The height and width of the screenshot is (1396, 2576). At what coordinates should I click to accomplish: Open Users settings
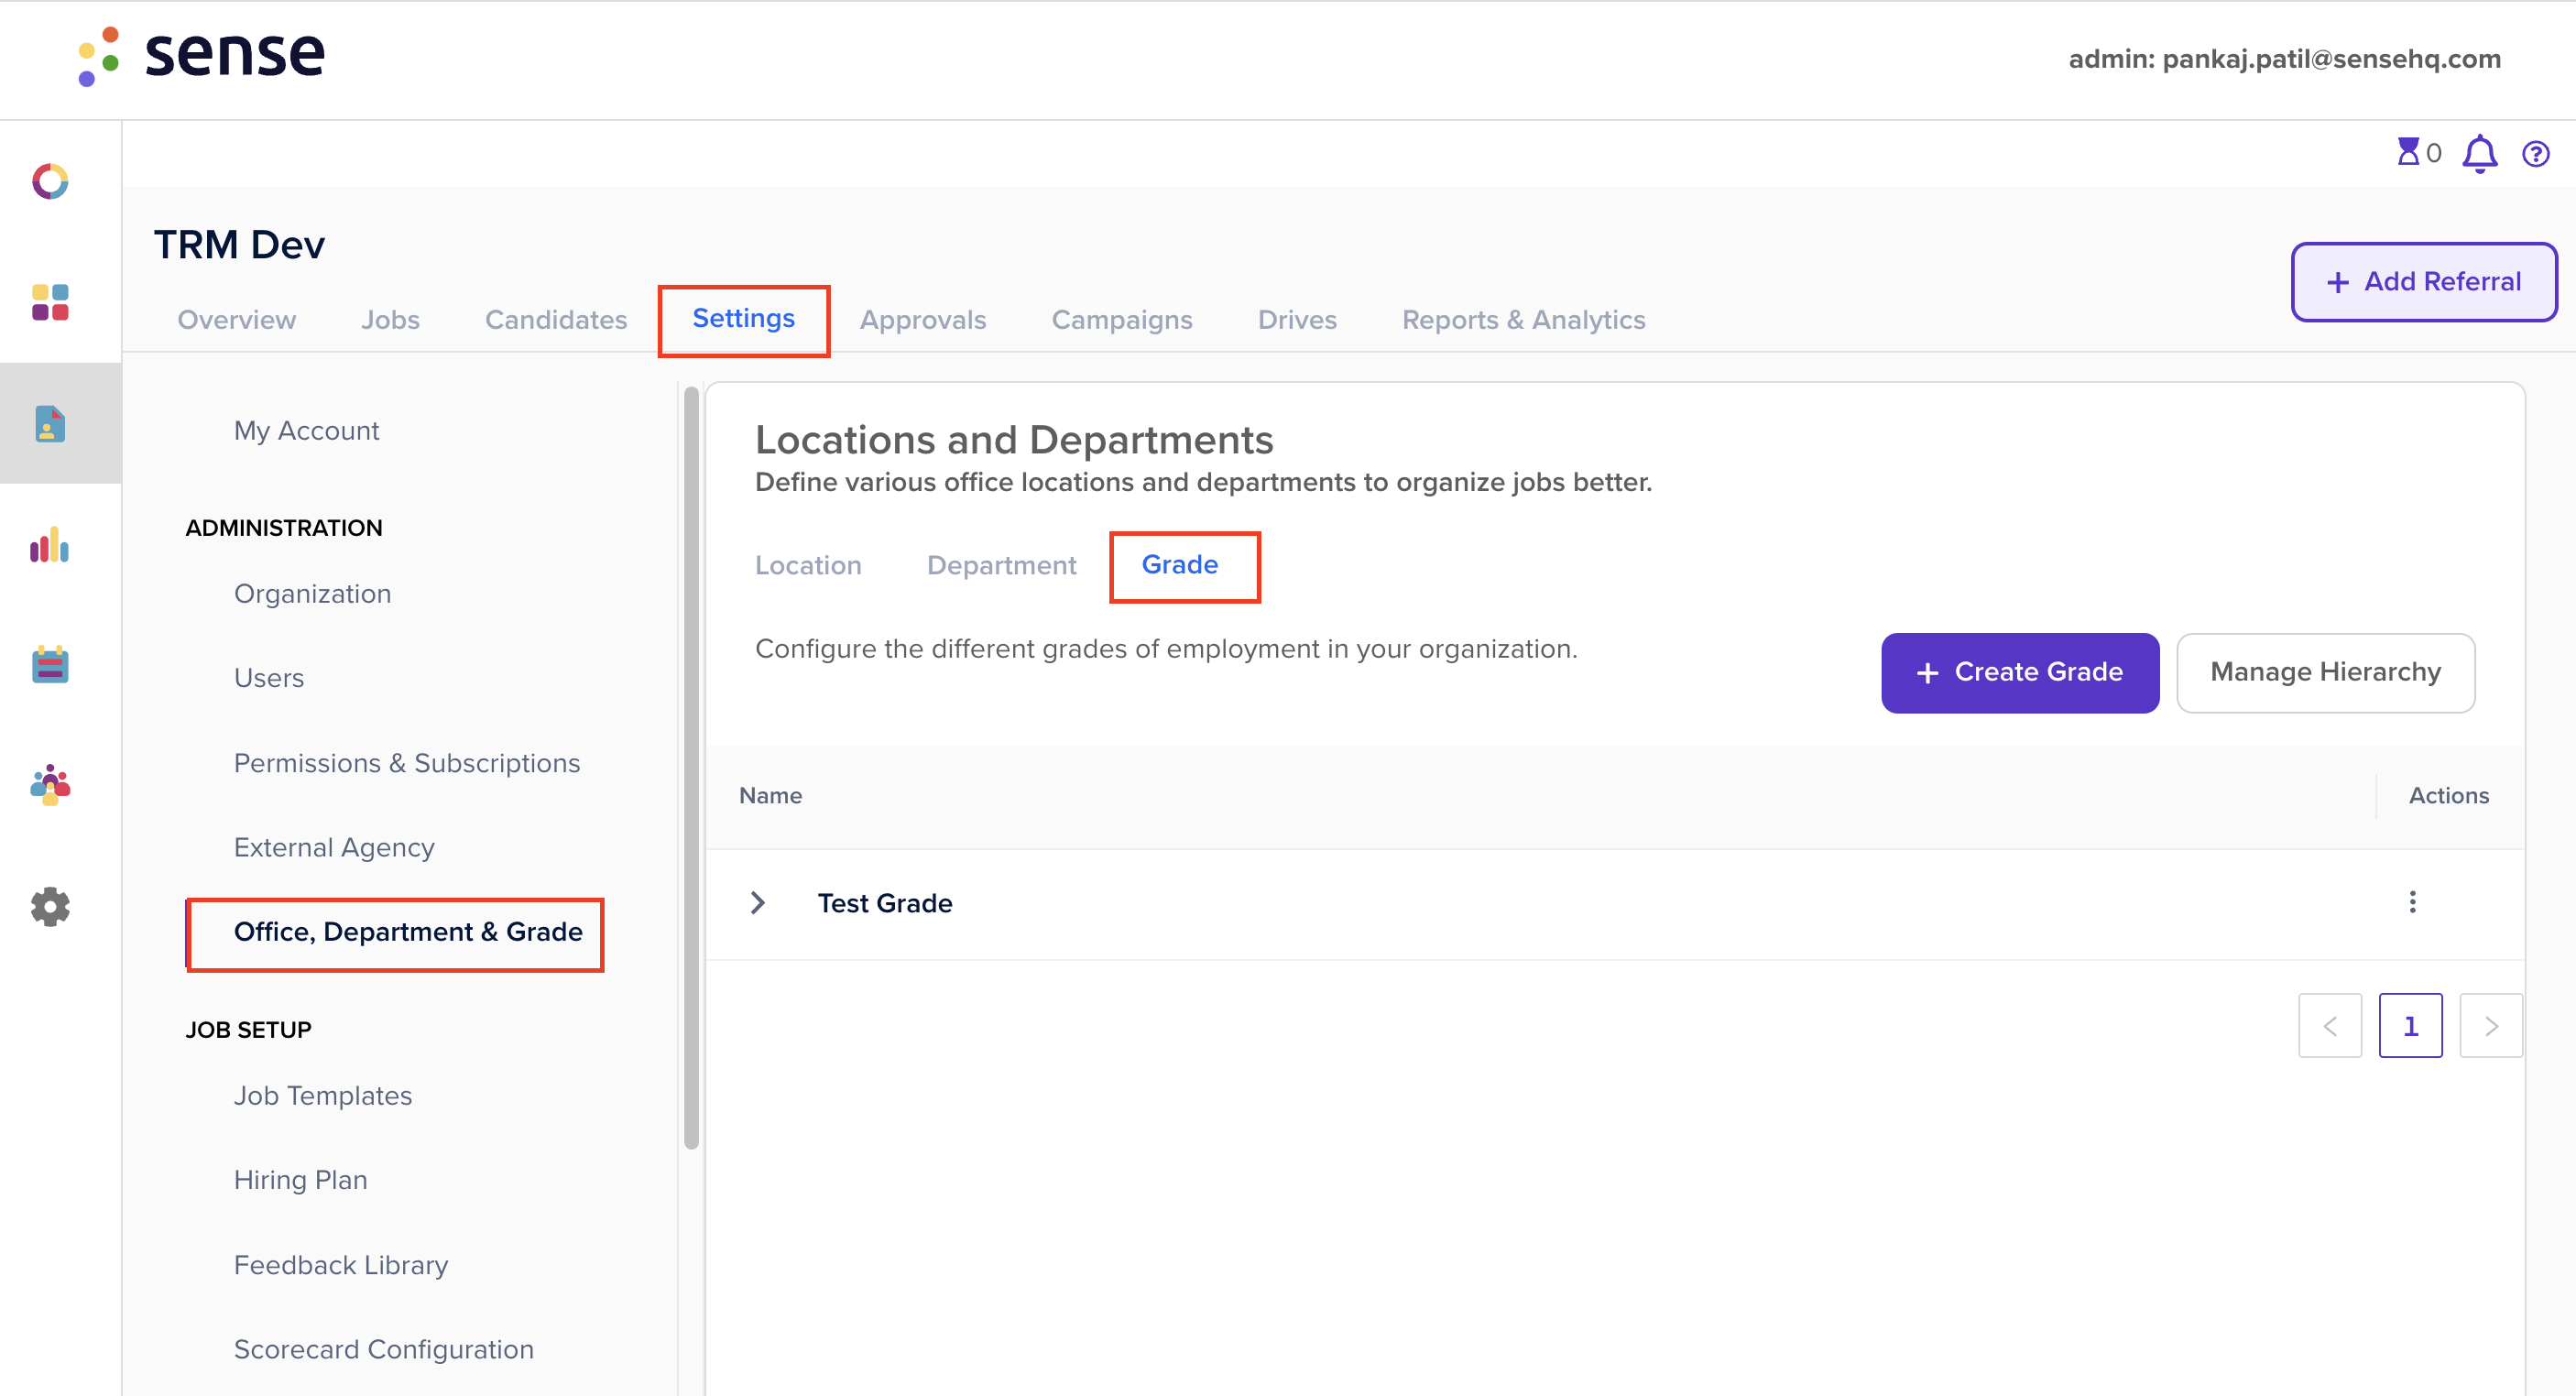(268, 678)
